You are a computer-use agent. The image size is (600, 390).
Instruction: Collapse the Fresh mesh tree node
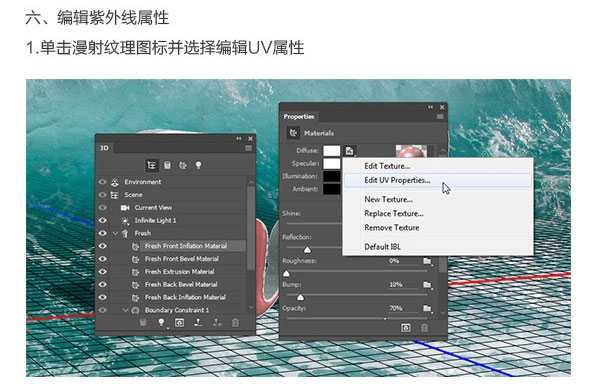pos(115,233)
